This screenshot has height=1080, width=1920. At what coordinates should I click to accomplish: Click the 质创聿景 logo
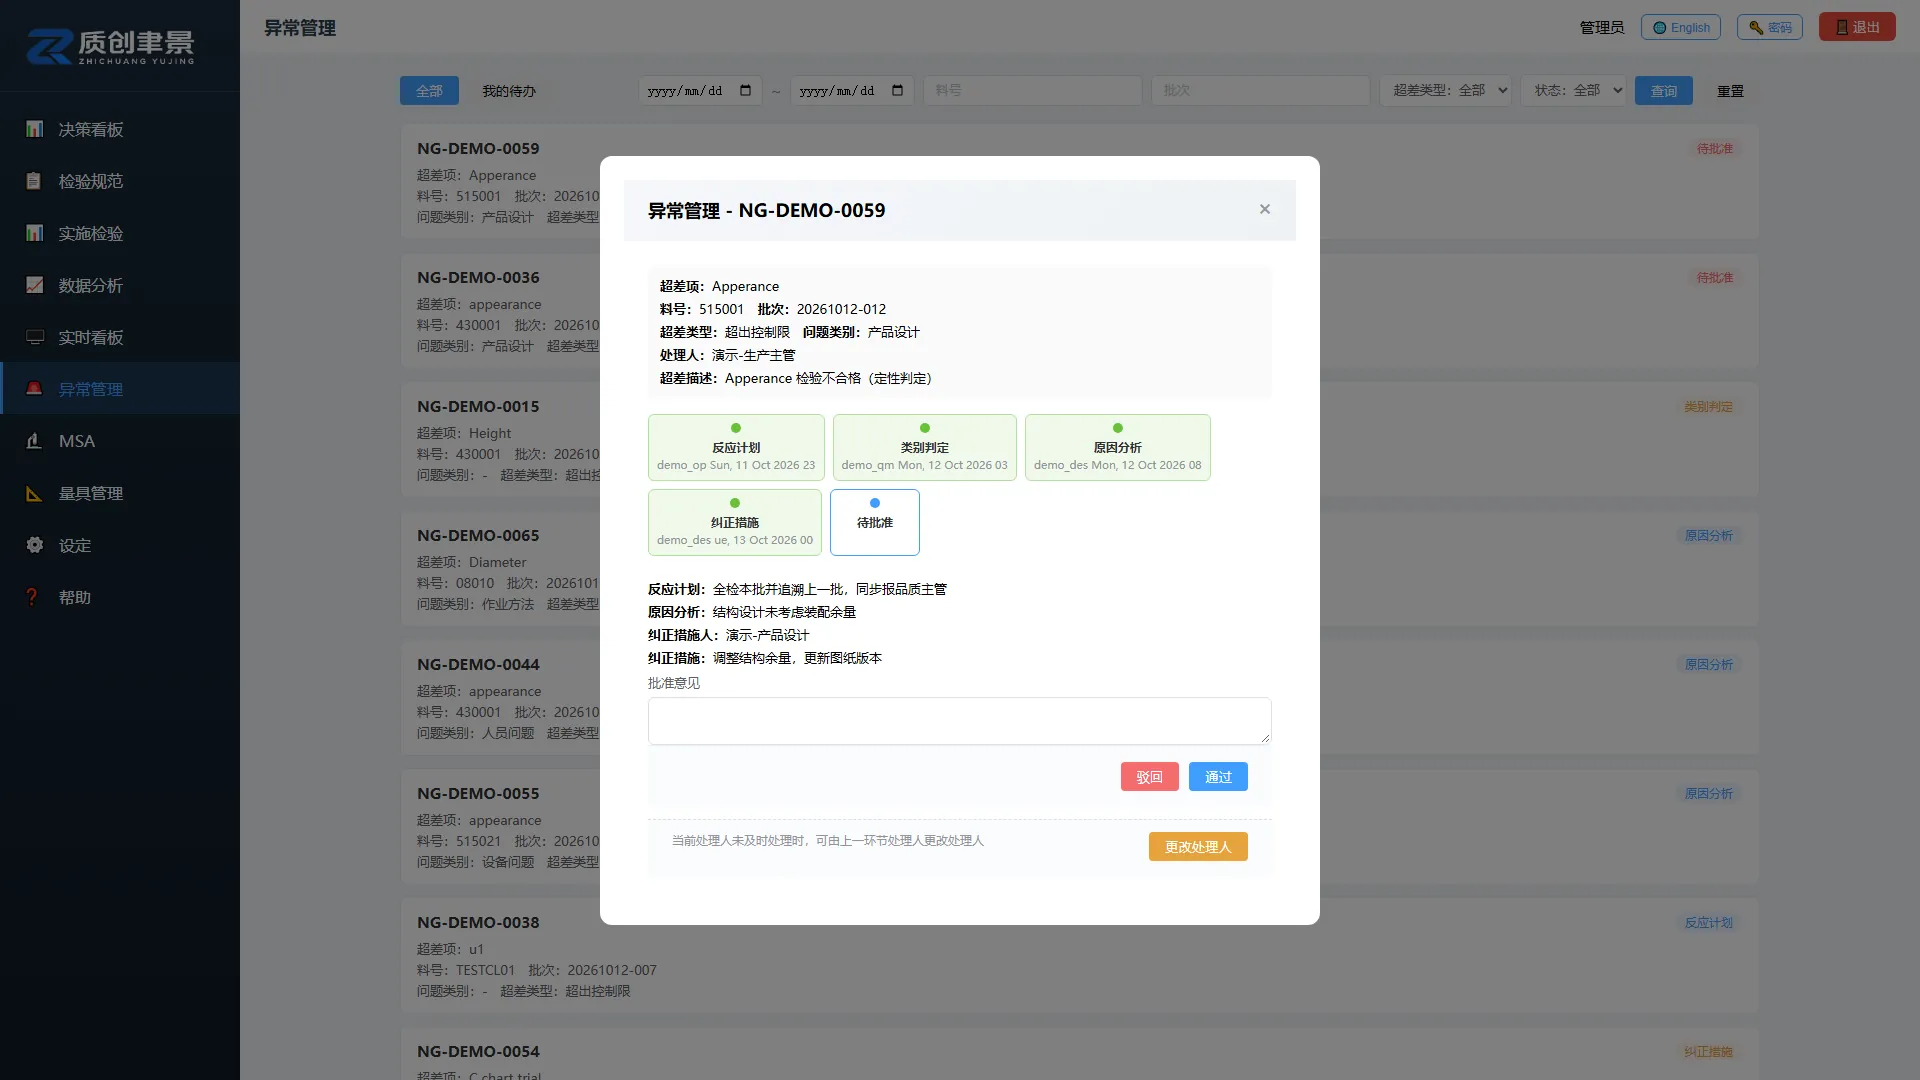click(x=110, y=46)
